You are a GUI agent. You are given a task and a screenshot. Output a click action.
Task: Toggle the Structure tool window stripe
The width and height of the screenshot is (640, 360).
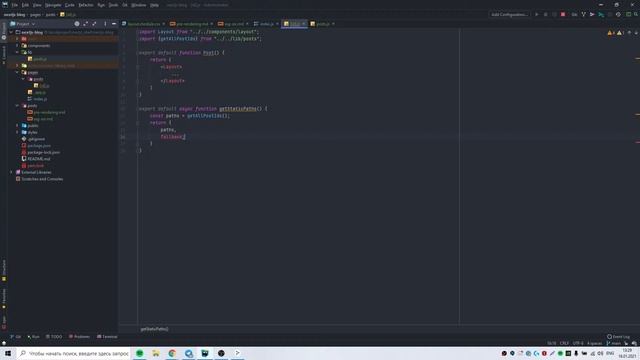pos(4,270)
